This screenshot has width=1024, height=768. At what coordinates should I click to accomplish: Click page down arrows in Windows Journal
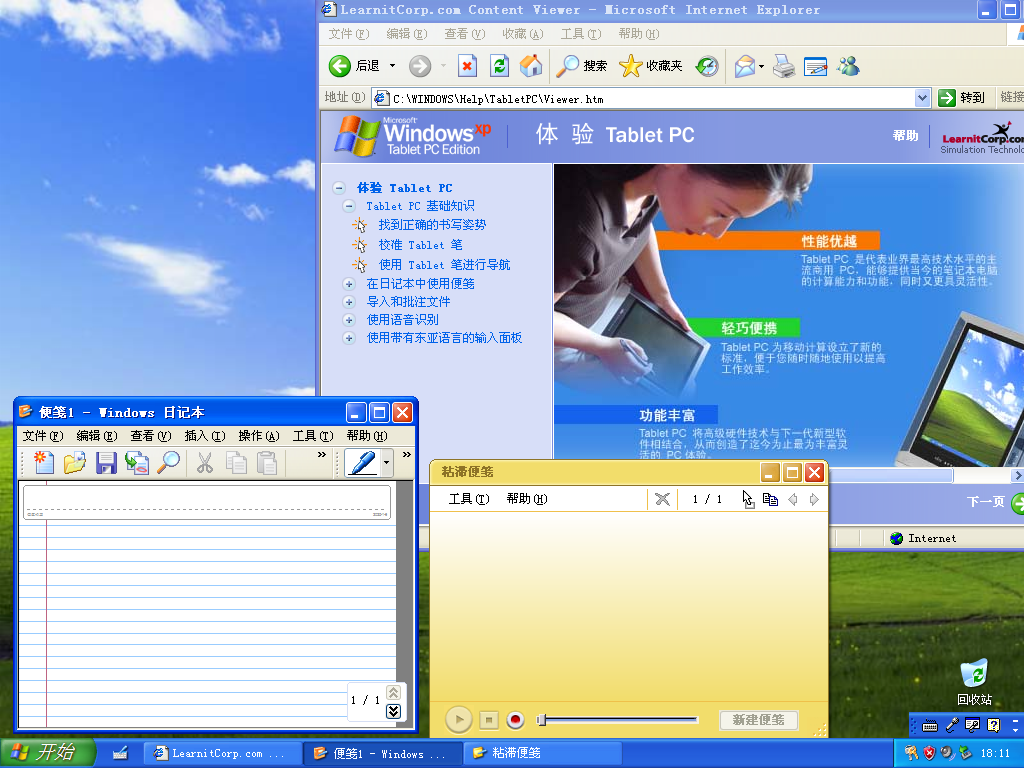(393, 711)
